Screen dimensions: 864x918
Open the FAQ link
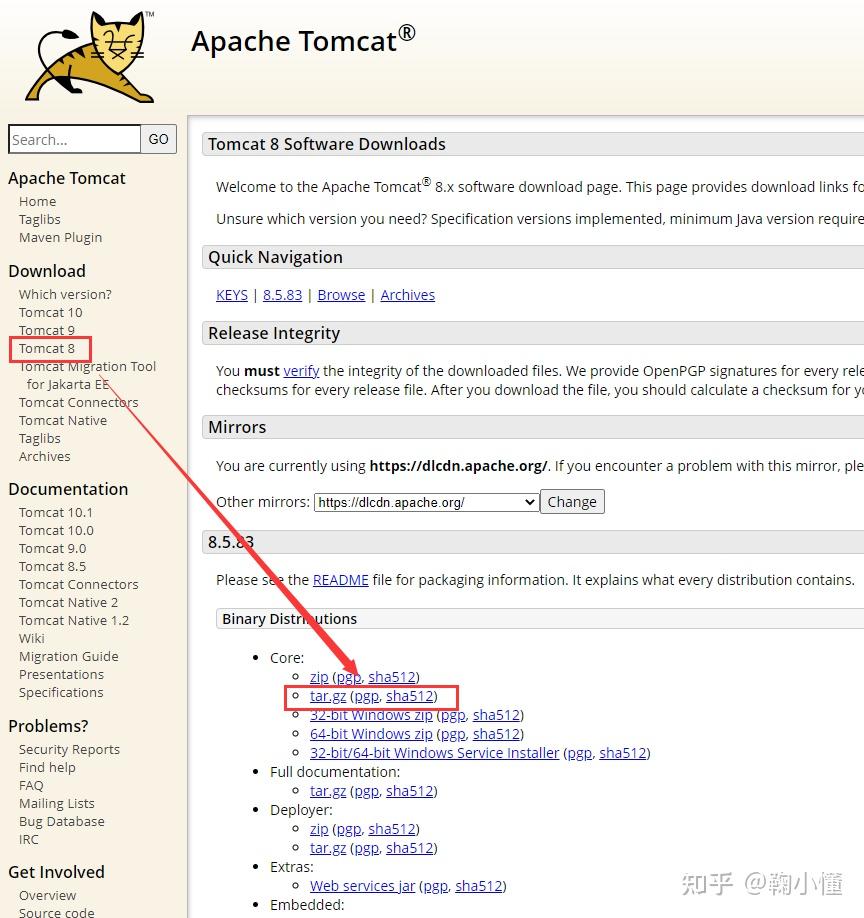point(31,786)
